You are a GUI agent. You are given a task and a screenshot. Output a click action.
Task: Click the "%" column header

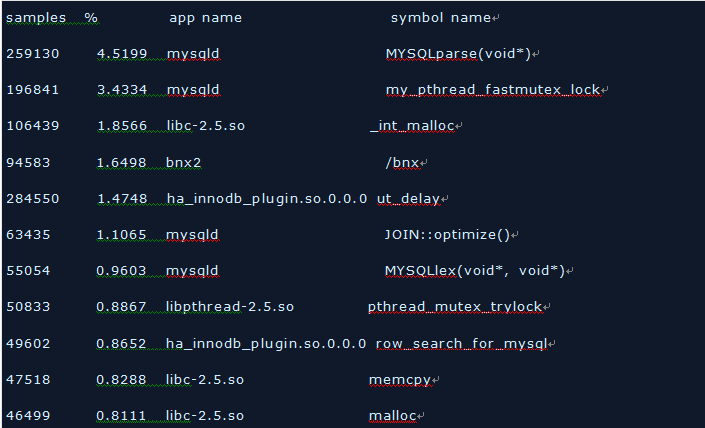coord(91,18)
